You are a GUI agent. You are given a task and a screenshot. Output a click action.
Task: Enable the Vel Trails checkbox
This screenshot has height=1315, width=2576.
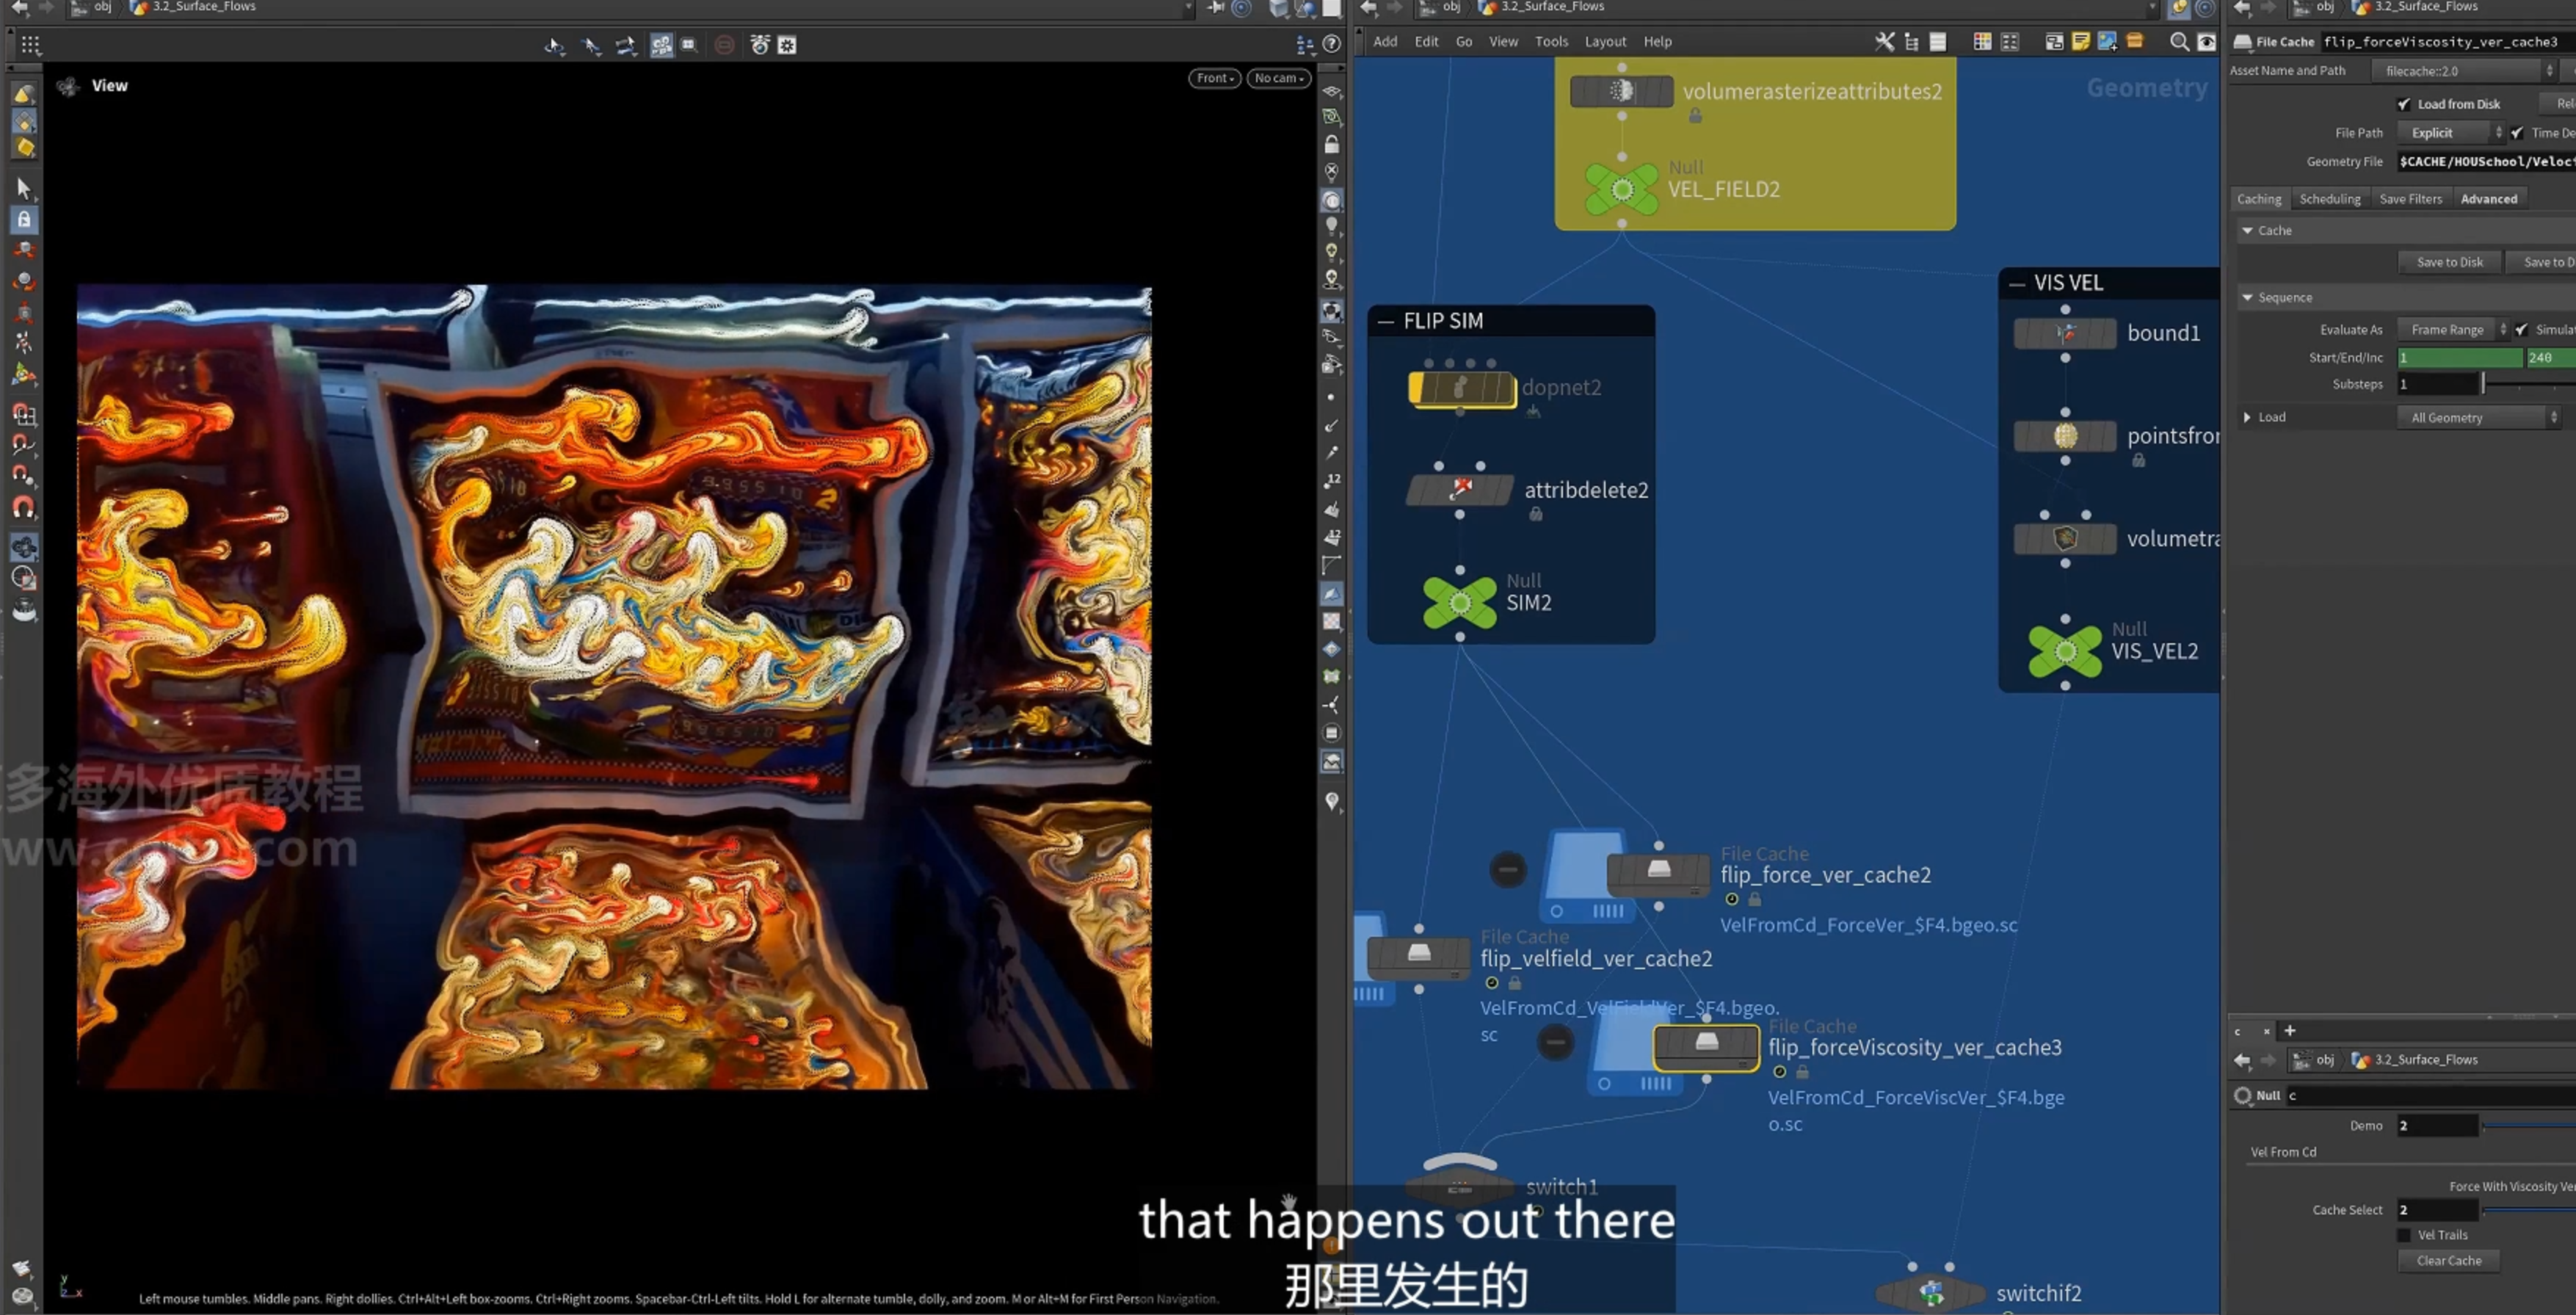tap(2404, 1235)
